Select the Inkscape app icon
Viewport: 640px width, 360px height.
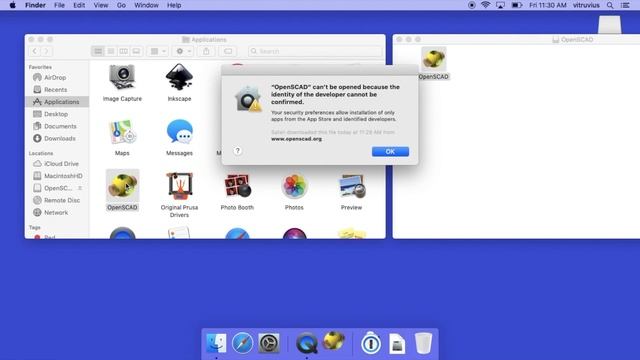(179, 77)
